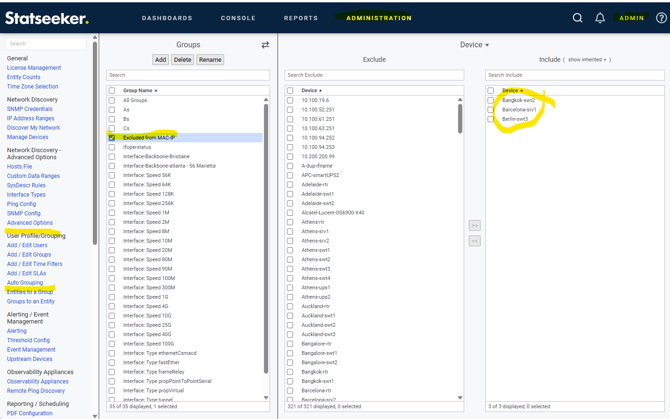Check the Adelaide-rtr device checkbox
The width and height of the screenshot is (670, 419).
click(x=290, y=185)
